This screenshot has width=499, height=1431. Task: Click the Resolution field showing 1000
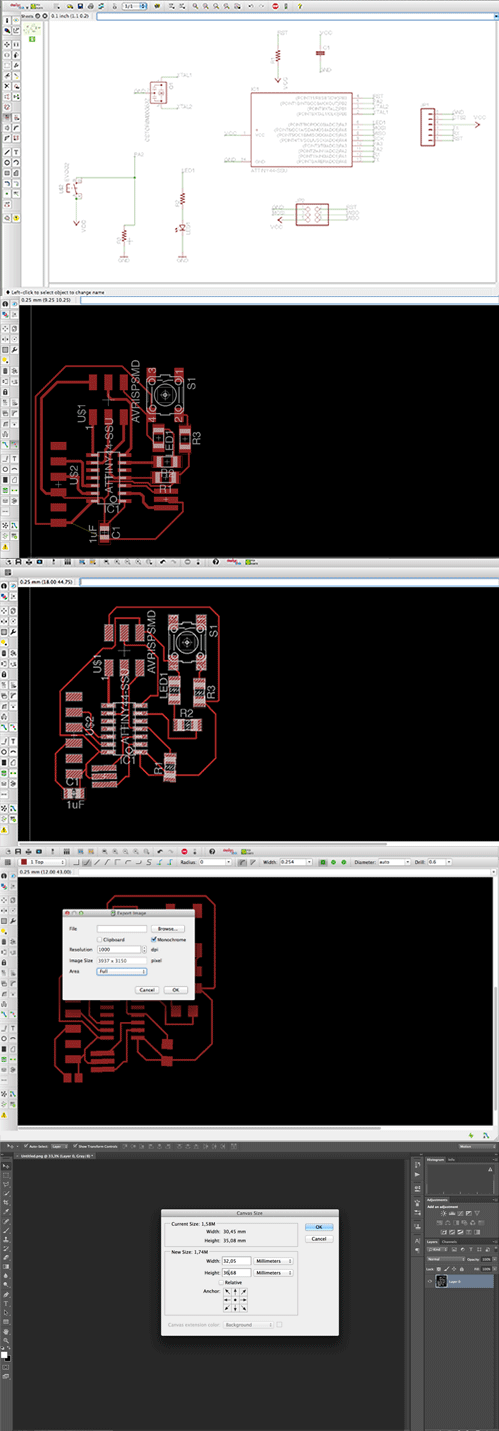[119, 949]
